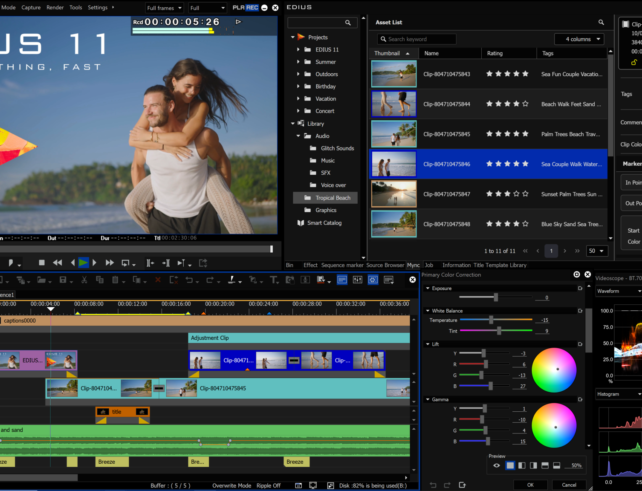Click the timeline paste icon
Viewport: 642px width, 491px height.
[115, 280]
